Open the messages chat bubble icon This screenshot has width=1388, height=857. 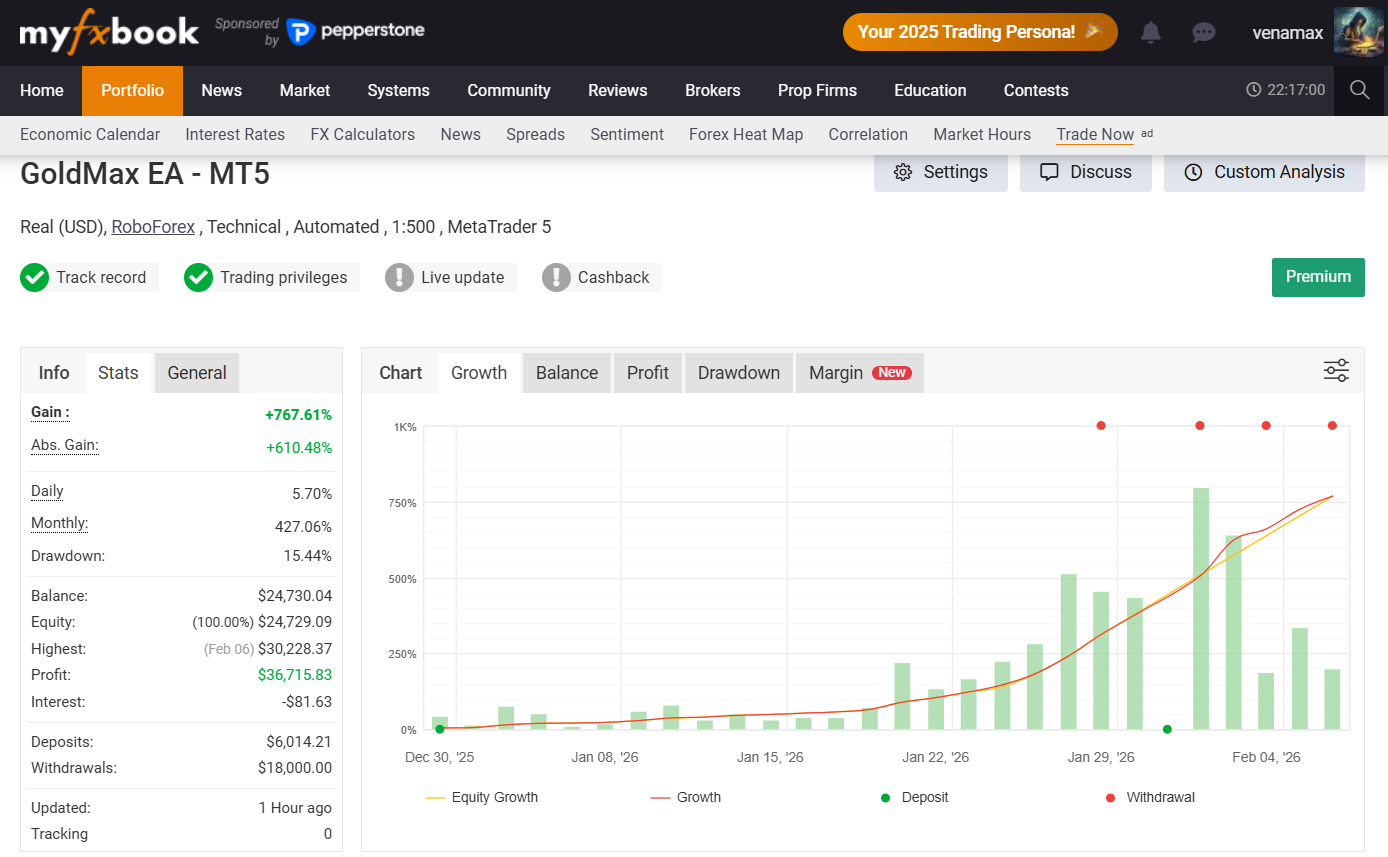(1204, 33)
